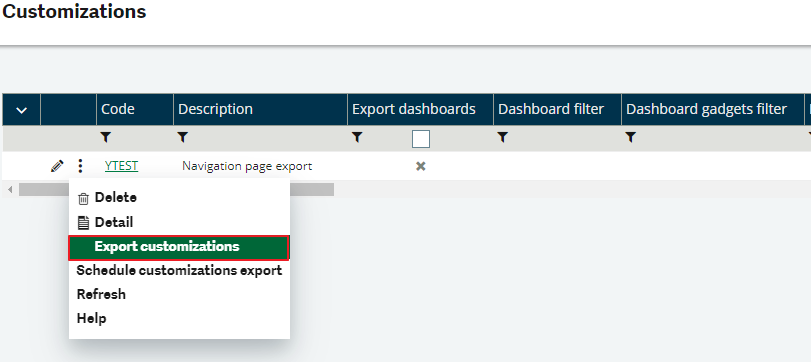This screenshot has height=362, width=811.
Task: Open the three-dot actions menu for YTEST
Action: pyautogui.click(x=80, y=166)
